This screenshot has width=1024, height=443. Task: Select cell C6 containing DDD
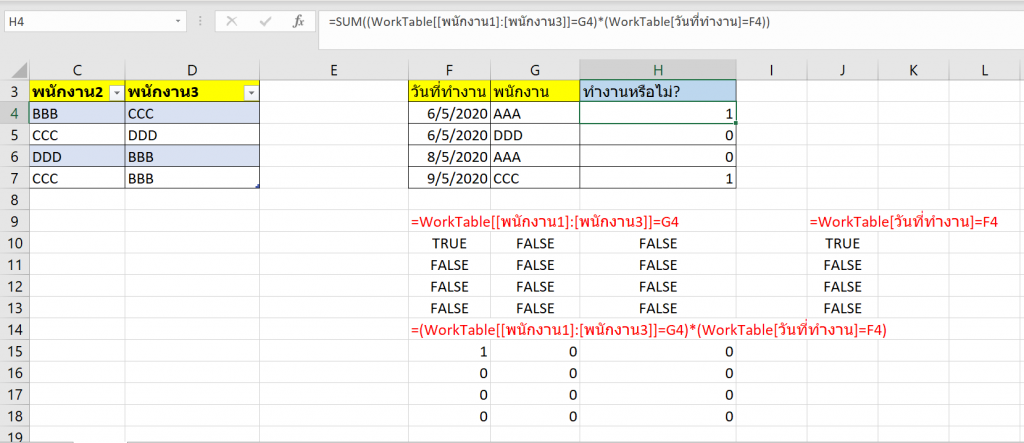click(77, 156)
